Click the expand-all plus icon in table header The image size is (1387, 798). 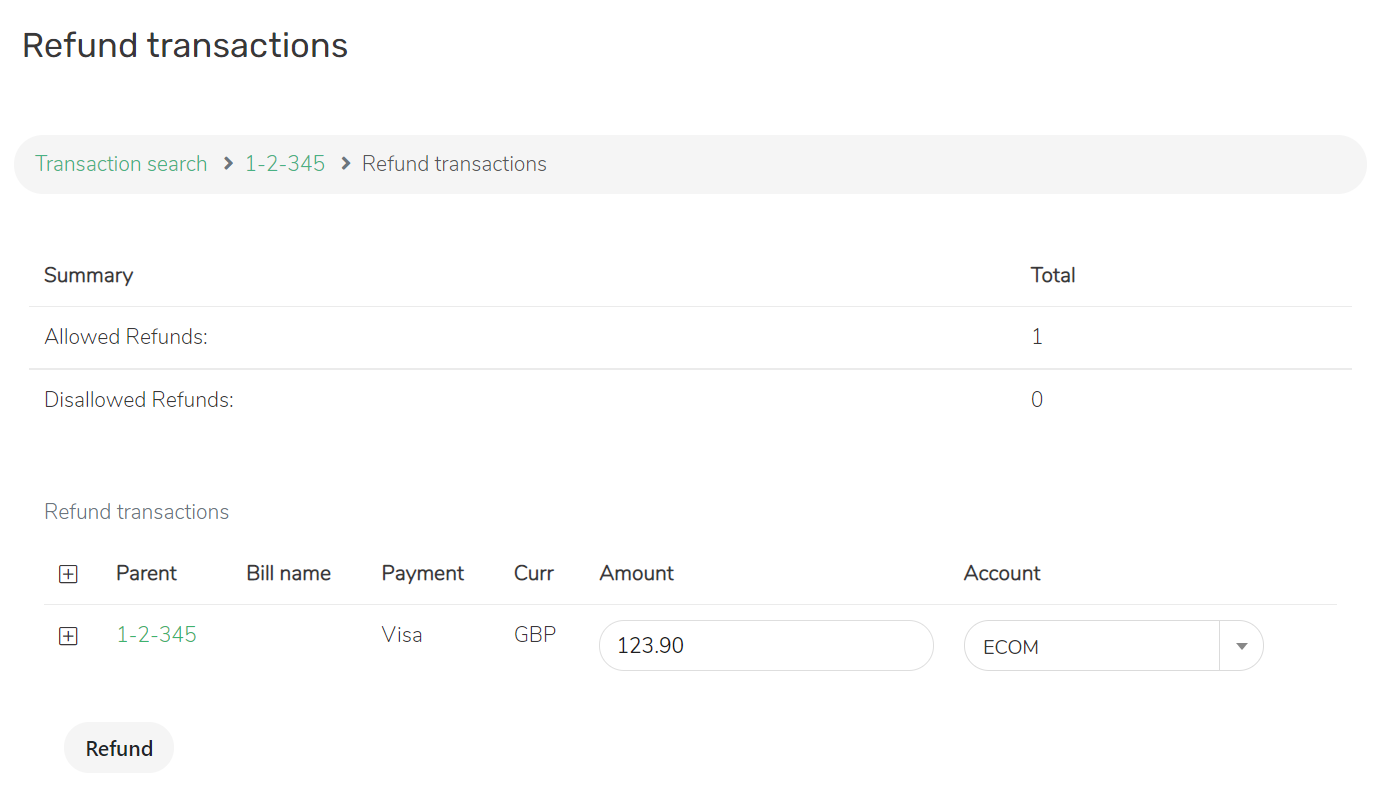[68, 574]
